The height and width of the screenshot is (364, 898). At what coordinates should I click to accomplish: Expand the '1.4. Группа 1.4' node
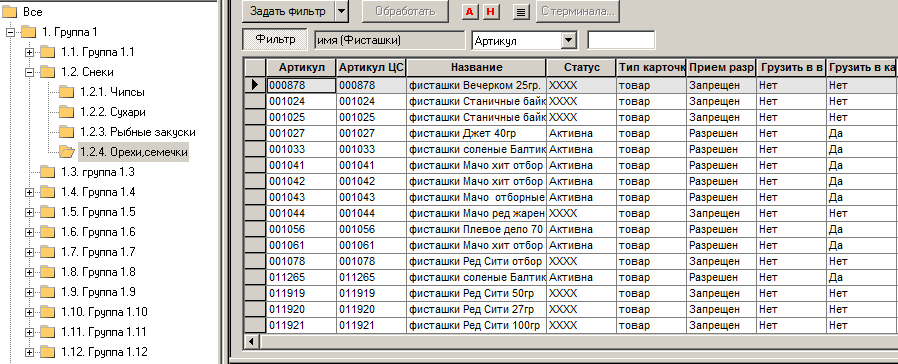point(29,192)
